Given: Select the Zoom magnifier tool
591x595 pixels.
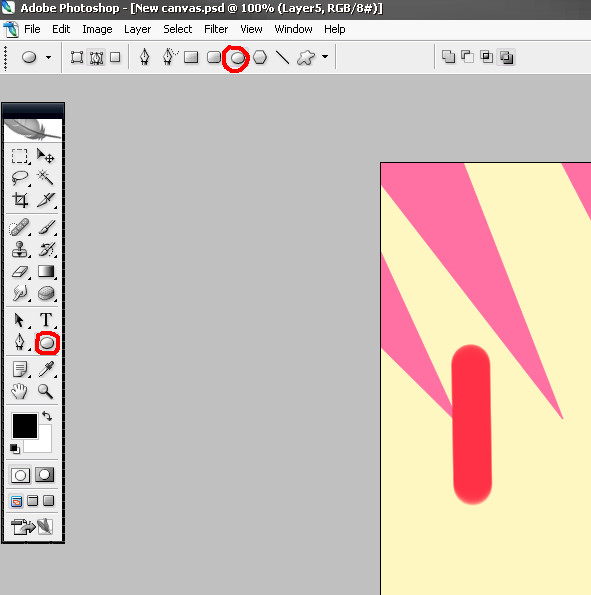Looking at the screenshot, I should point(45,391).
